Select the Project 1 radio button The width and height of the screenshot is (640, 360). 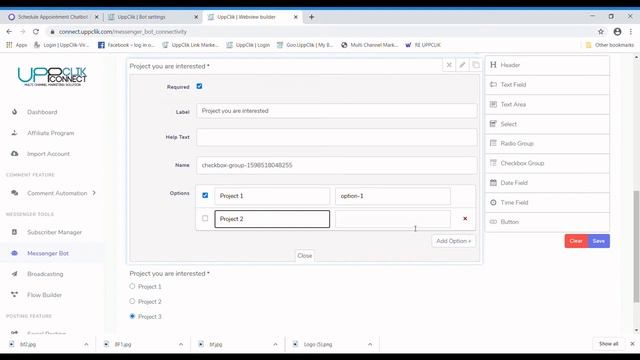(x=132, y=287)
